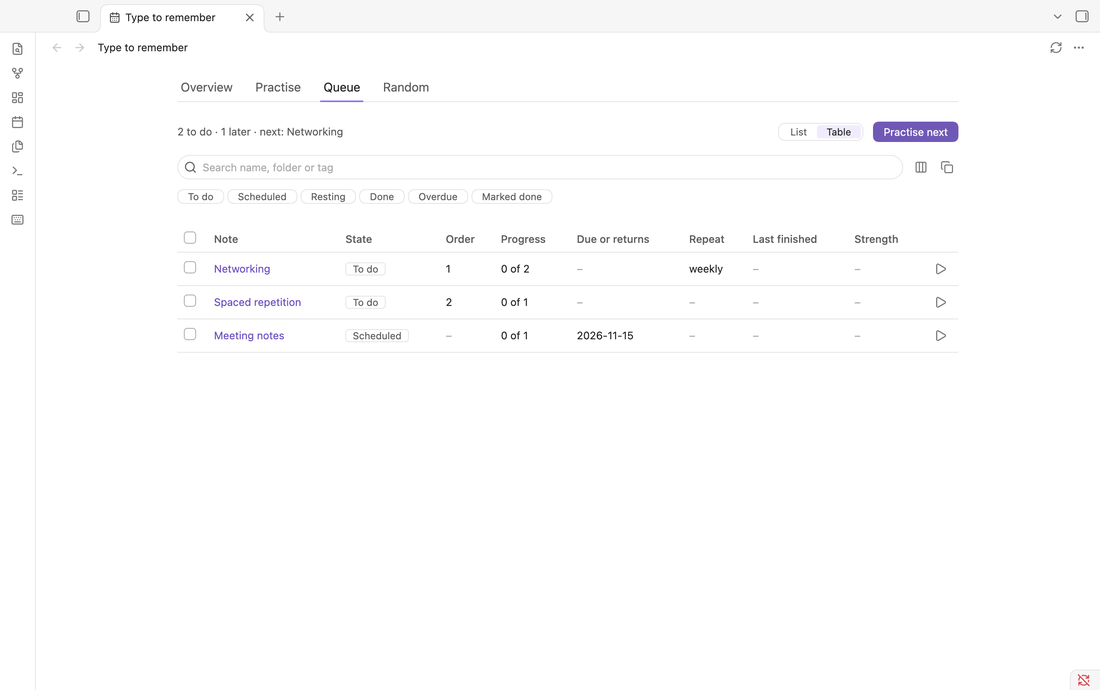Screen dimensions: 1100x690
Task: Open the Spaced repetition note link
Action: [257, 302]
